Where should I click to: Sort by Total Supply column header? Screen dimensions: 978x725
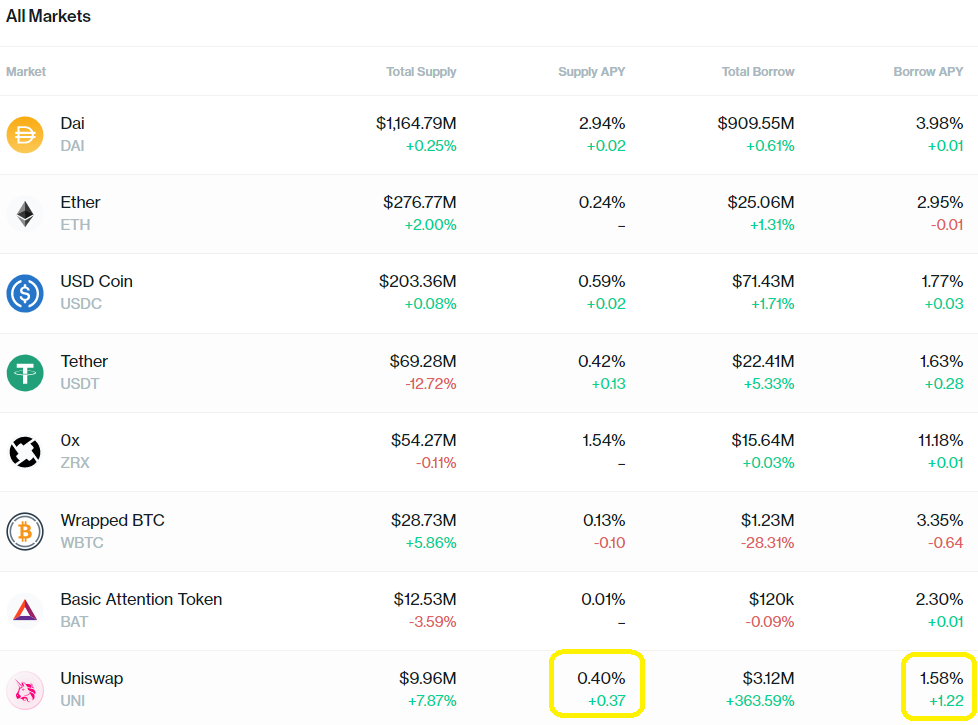point(421,72)
